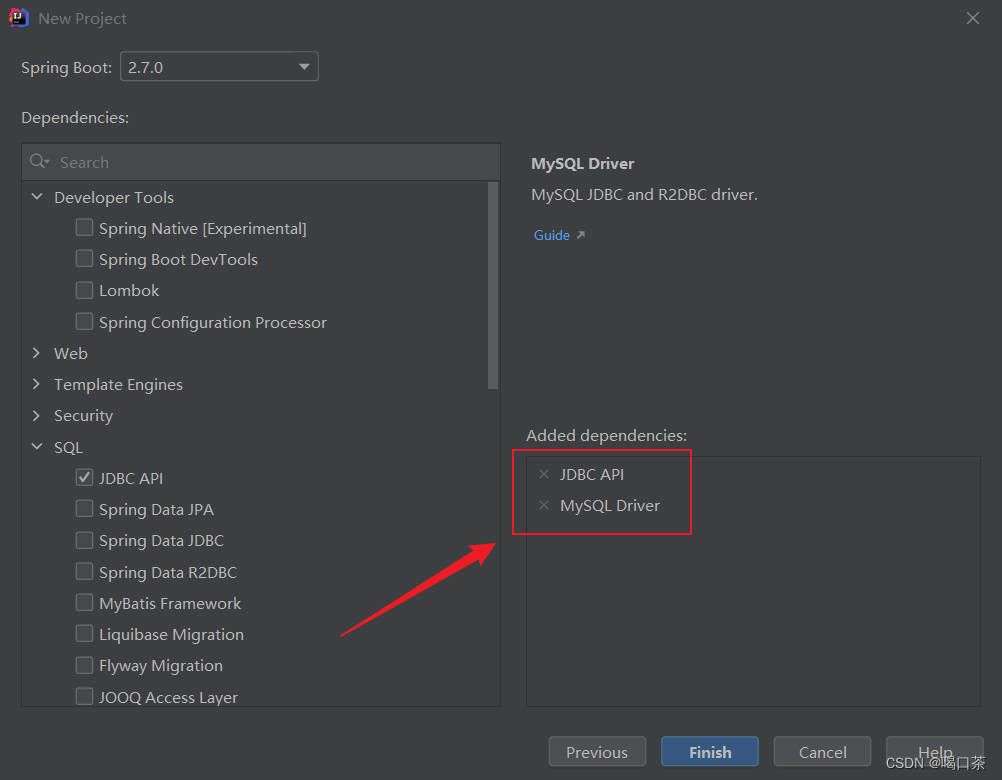Focus the dependency Search field
The image size is (1002, 780).
point(261,162)
